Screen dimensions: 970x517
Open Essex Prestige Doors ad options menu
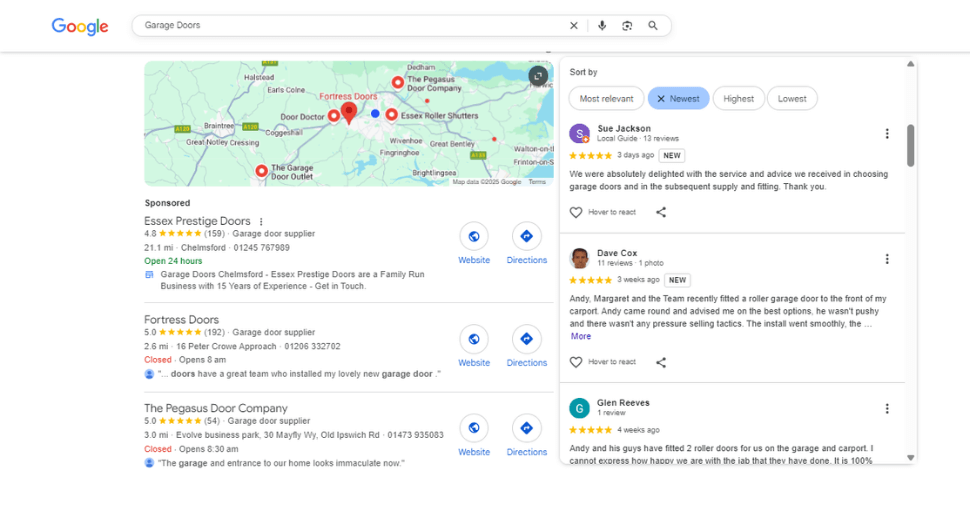[261, 221]
